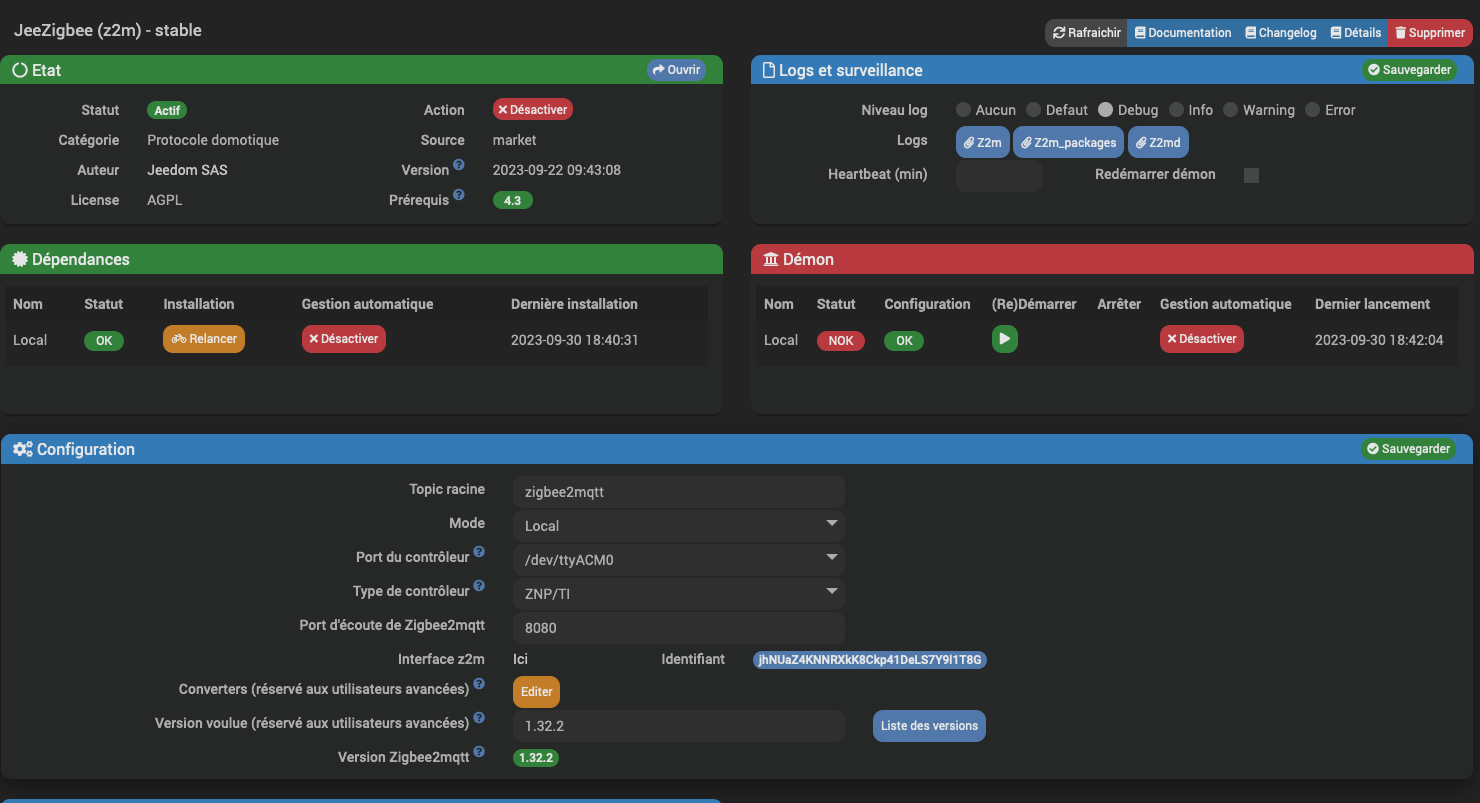Select the Debug log level
Image resolution: width=1480 pixels, height=803 pixels.
(x=1105, y=110)
